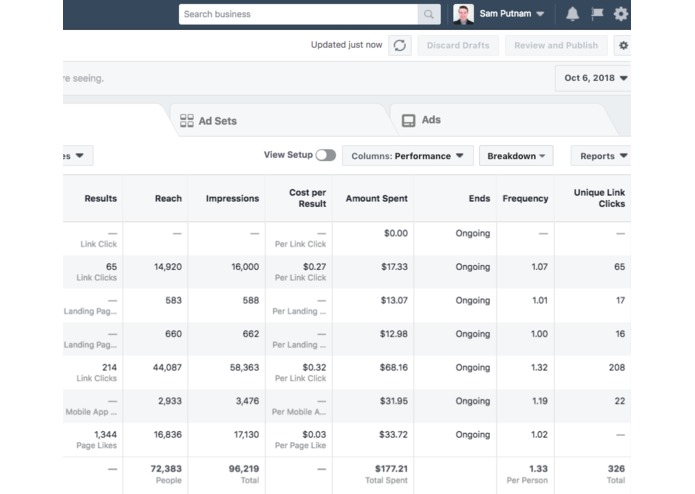
Task: Click the 214 Link Clicks result
Action: point(109,367)
